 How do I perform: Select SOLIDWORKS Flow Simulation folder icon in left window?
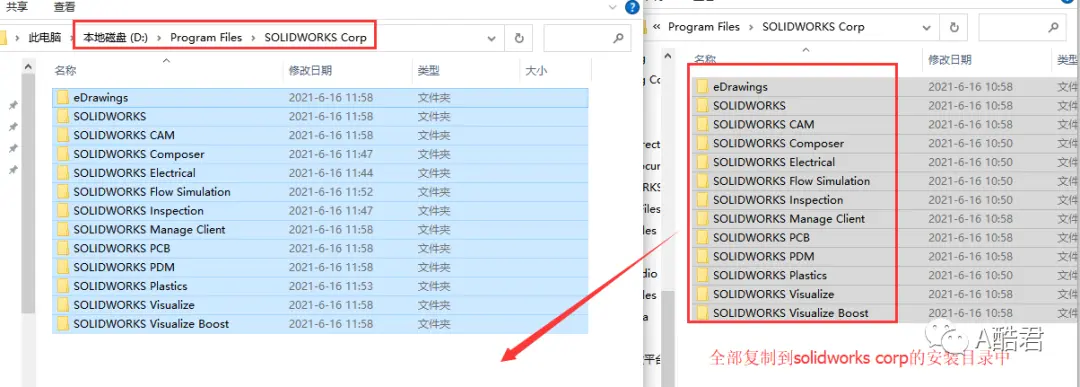point(63,192)
